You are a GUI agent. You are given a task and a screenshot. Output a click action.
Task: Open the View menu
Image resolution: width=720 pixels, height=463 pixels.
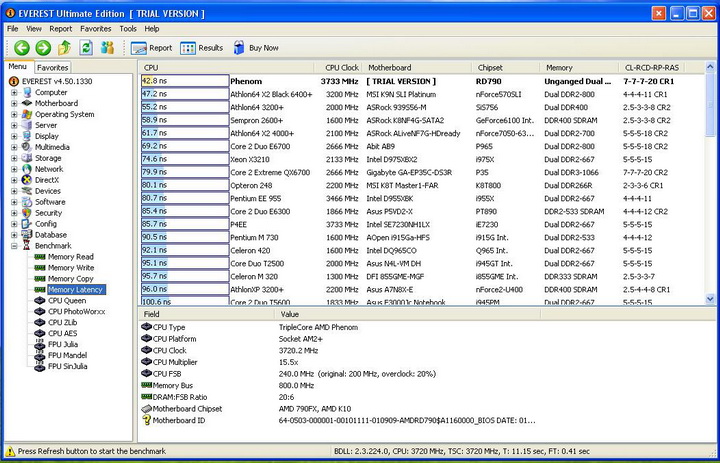pyautogui.click(x=34, y=28)
